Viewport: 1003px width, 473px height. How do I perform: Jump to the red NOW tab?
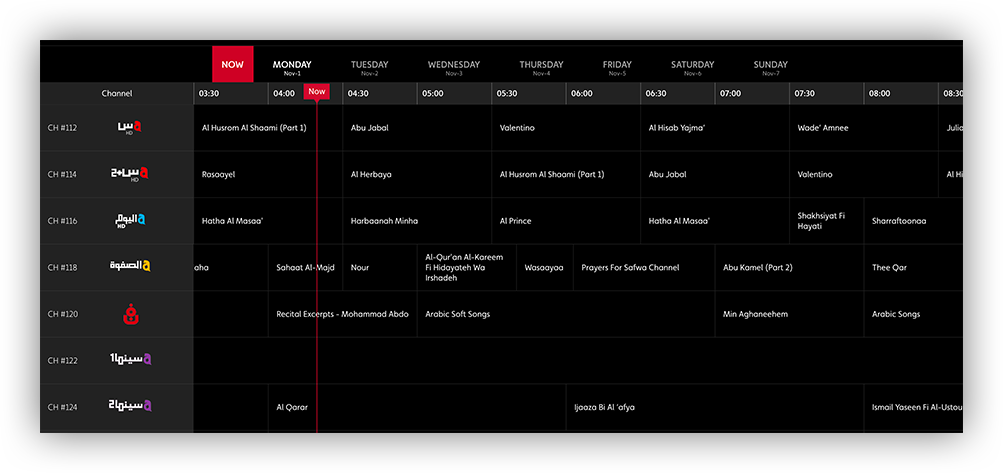232,65
